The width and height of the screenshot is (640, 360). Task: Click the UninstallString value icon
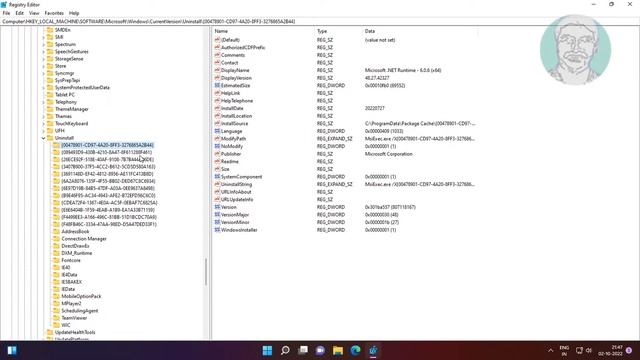tap(217, 184)
